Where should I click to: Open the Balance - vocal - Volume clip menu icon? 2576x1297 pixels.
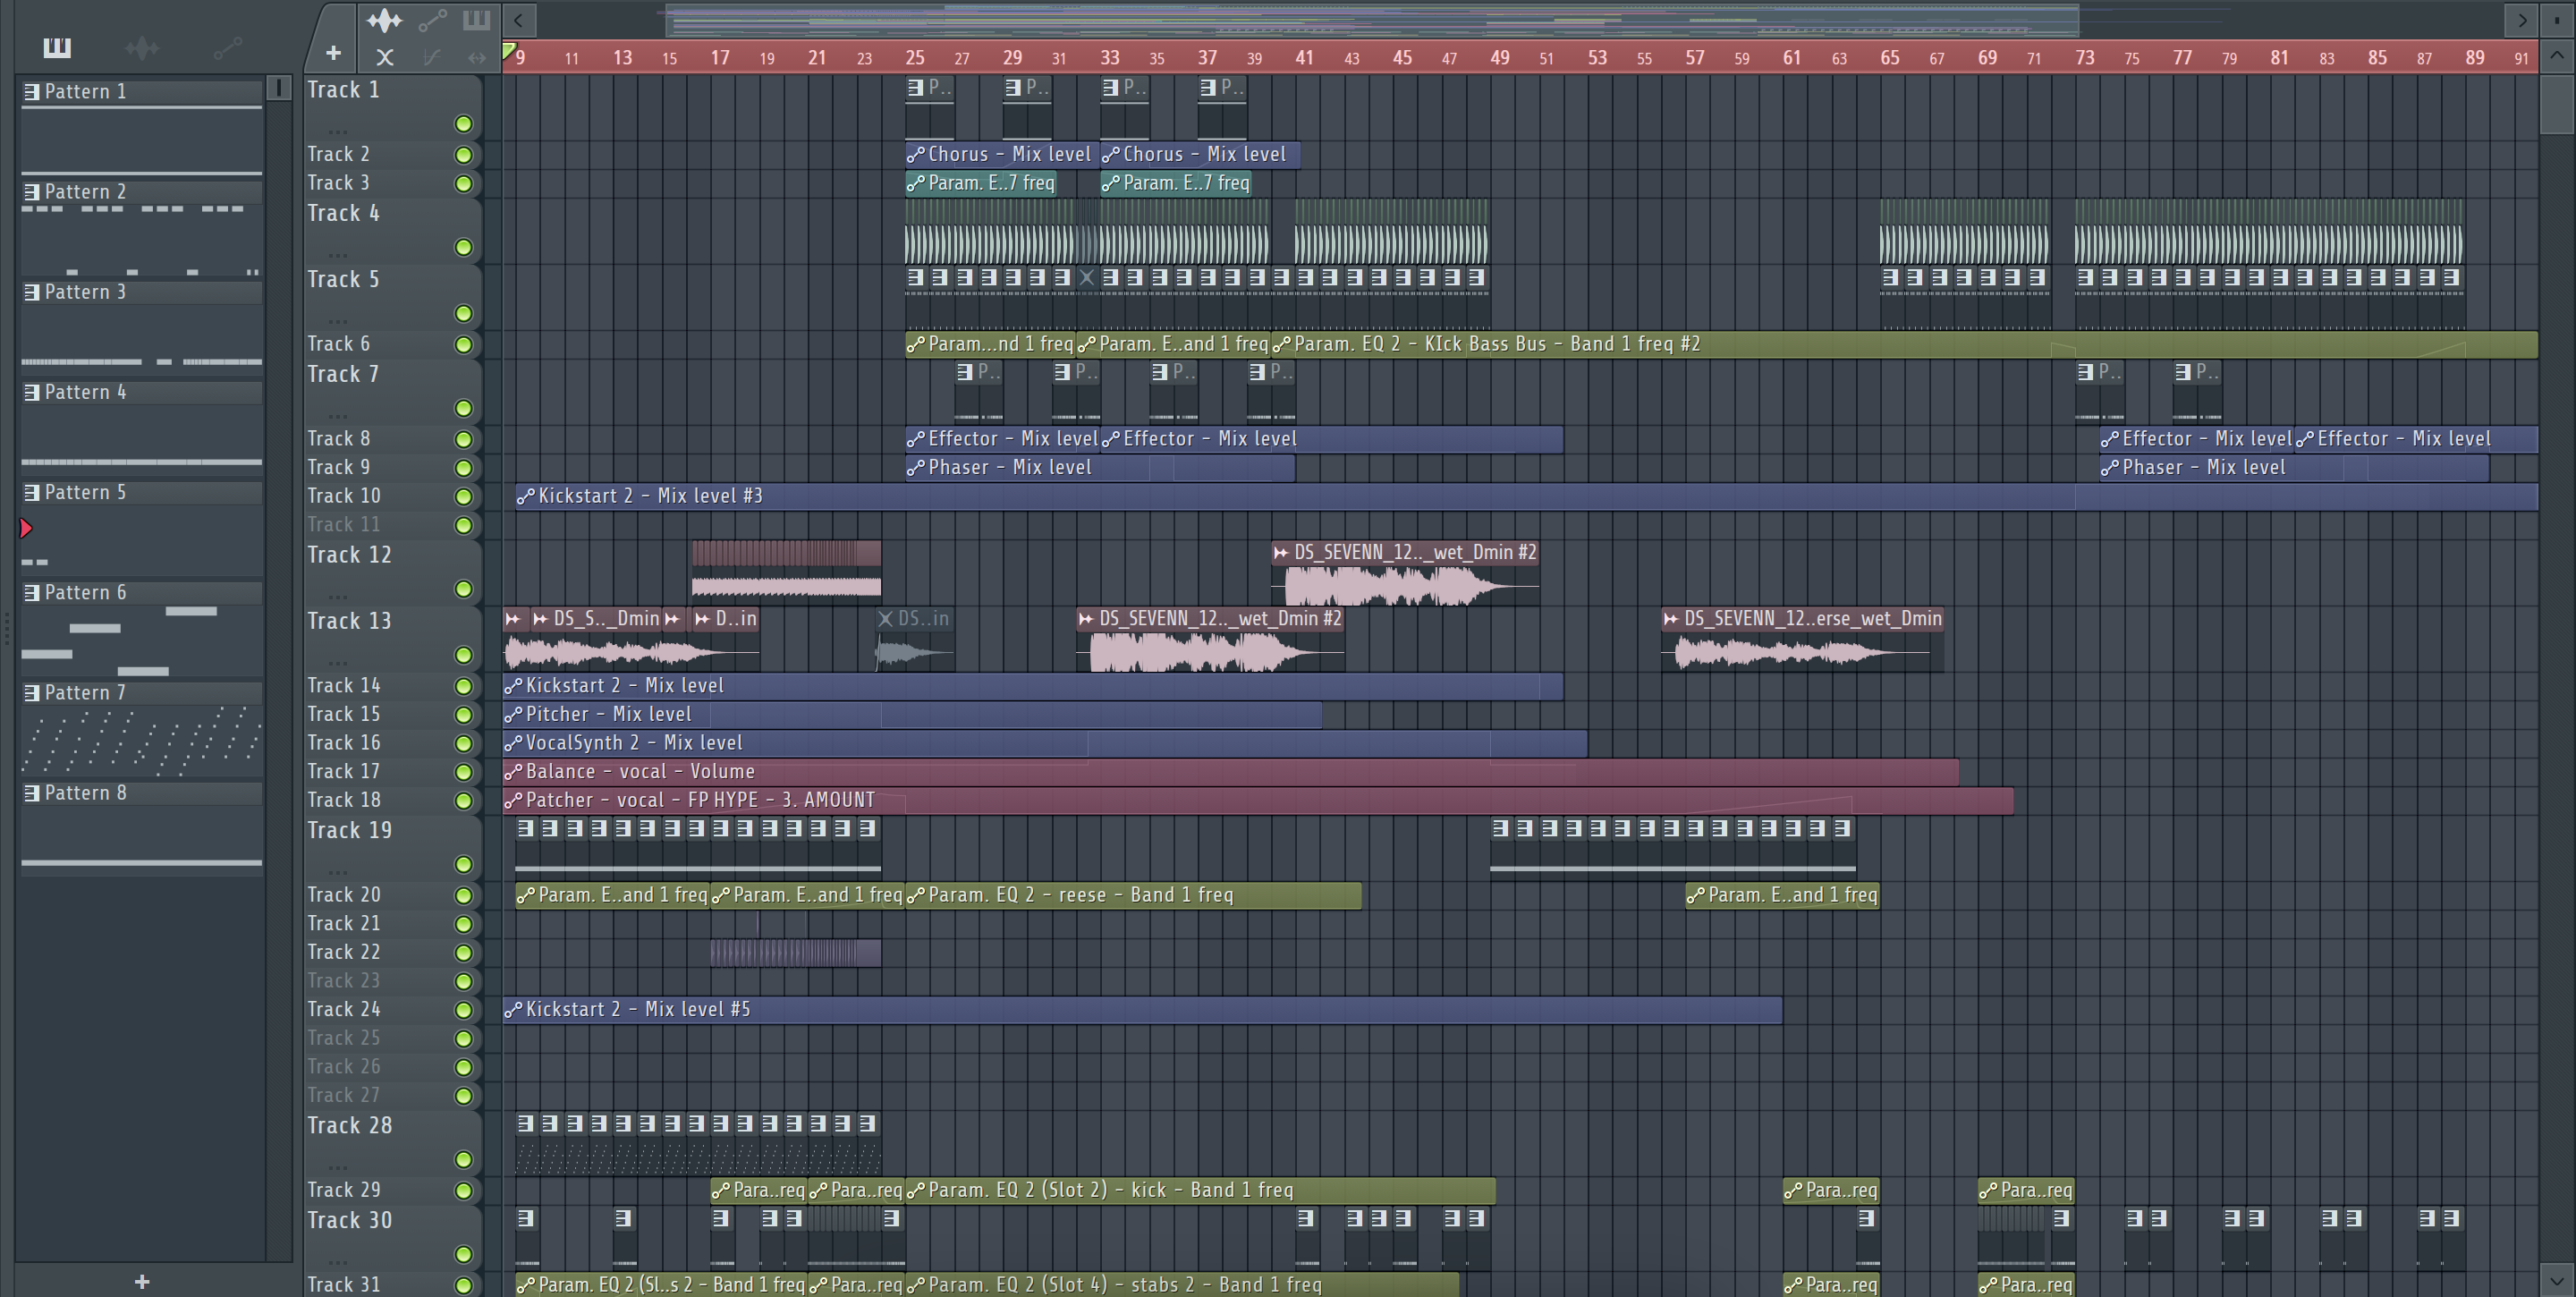(x=513, y=772)
